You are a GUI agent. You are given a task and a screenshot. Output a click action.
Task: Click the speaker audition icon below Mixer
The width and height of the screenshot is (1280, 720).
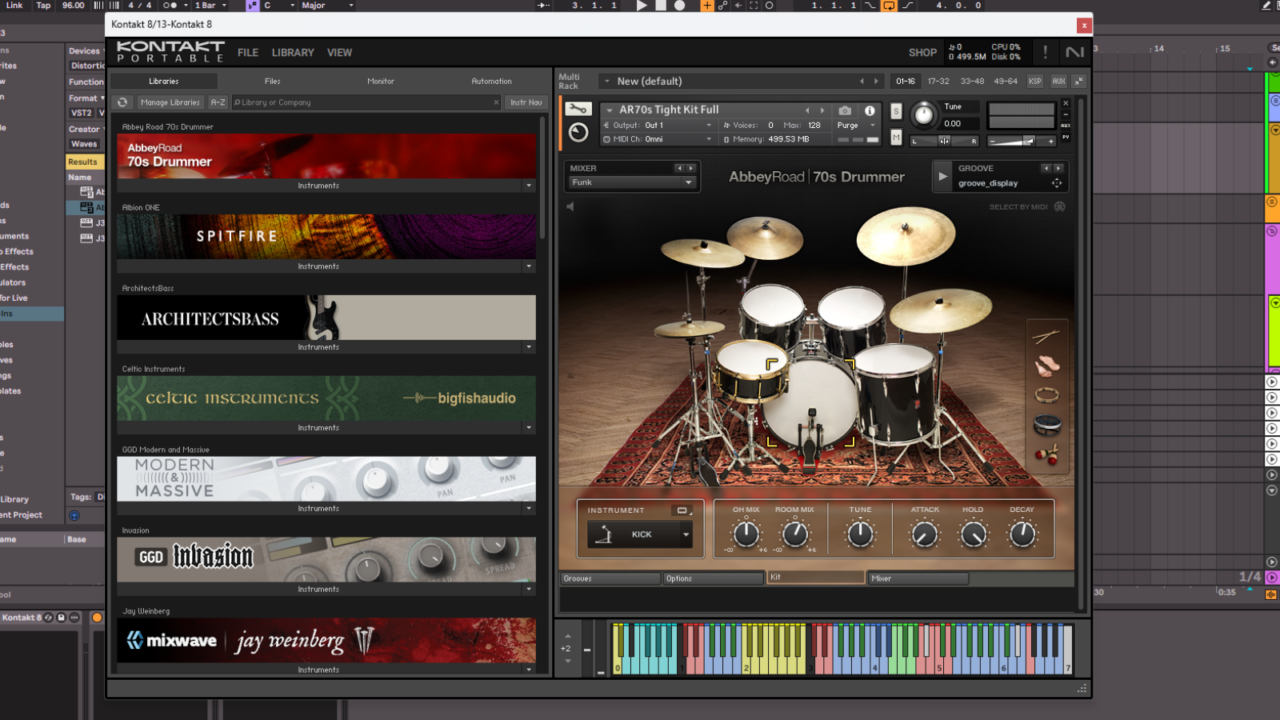coord(570,207)
